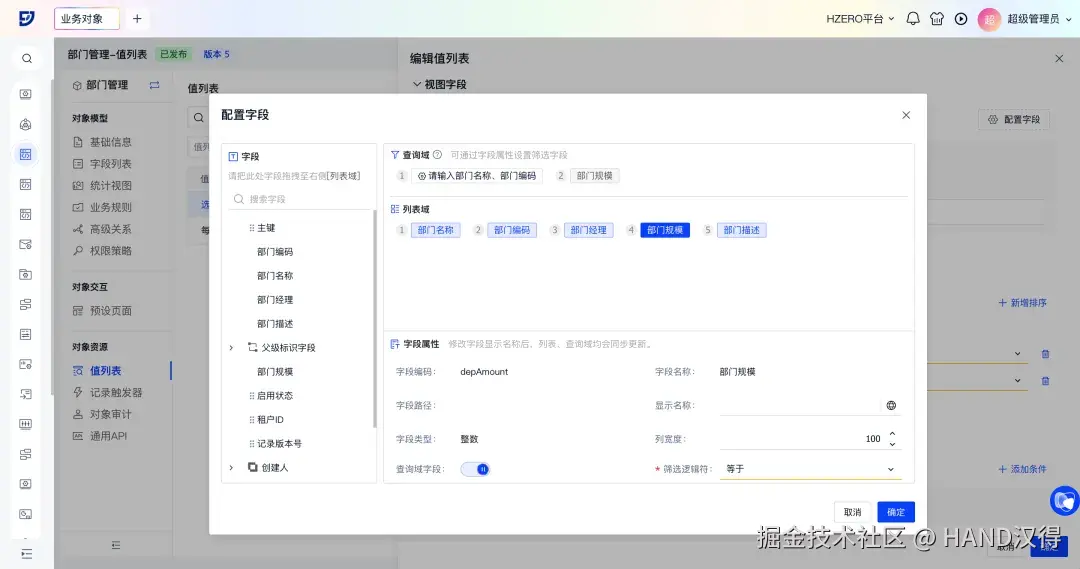This screenshot has width=1080, height=569.
Task: Select the 业务对象 tab
Action: coord(87,19)
